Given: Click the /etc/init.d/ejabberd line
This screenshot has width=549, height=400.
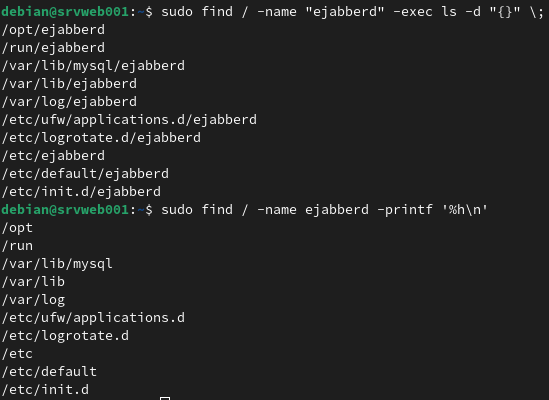Looking at the screenshot, I should coord(81,192).
